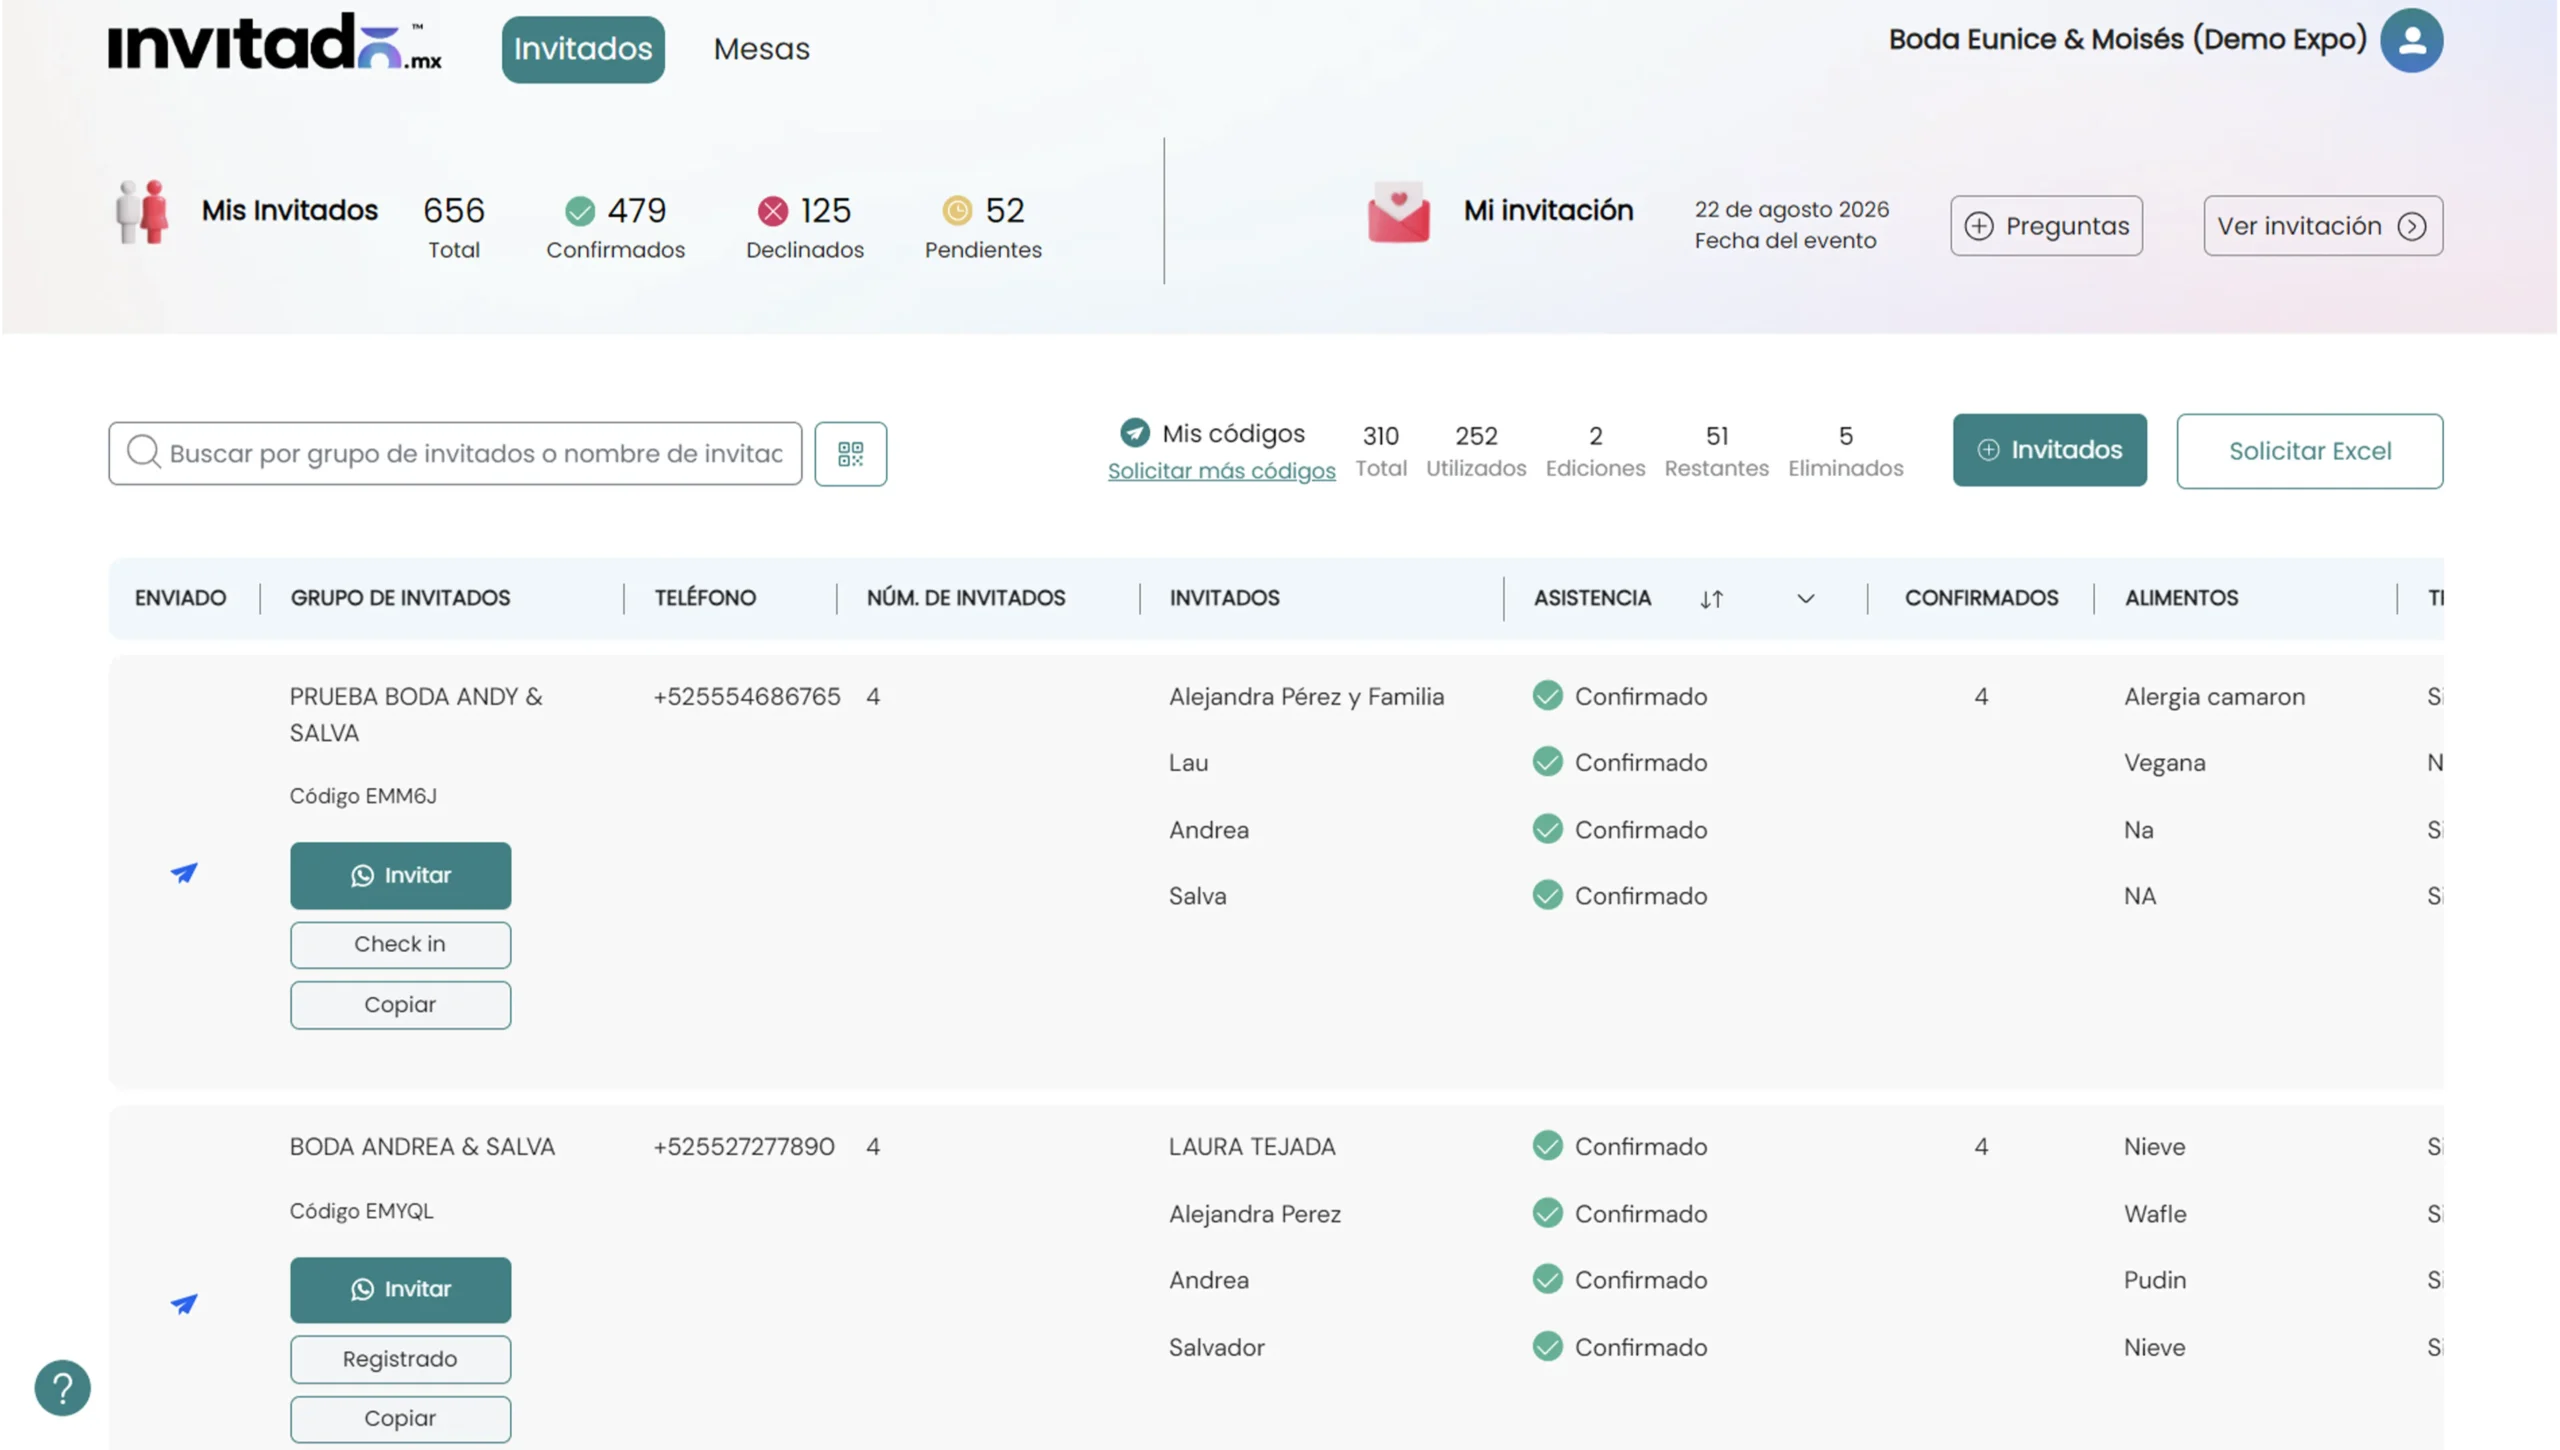Switch to the Invitados tab
2560x1450 pixels.
pos(583,49)
